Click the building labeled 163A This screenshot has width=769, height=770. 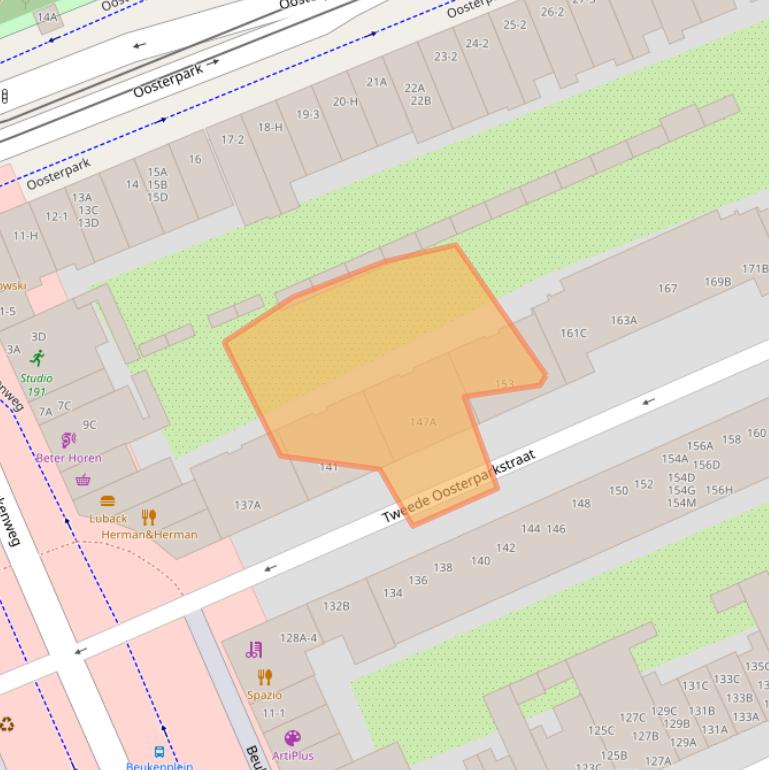(x=624, y=320)
